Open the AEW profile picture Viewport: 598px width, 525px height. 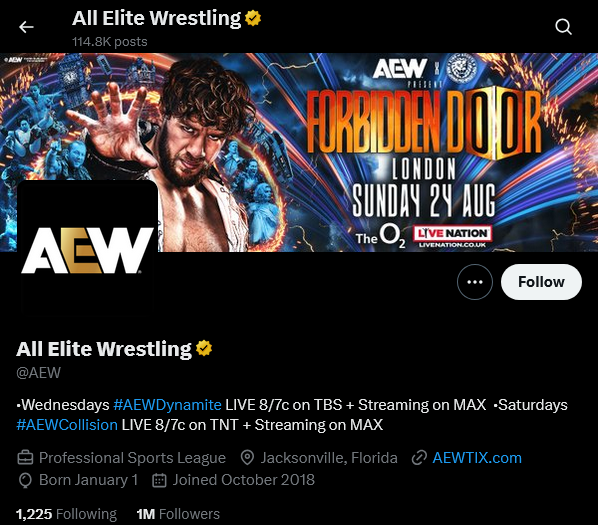point(87,247)
